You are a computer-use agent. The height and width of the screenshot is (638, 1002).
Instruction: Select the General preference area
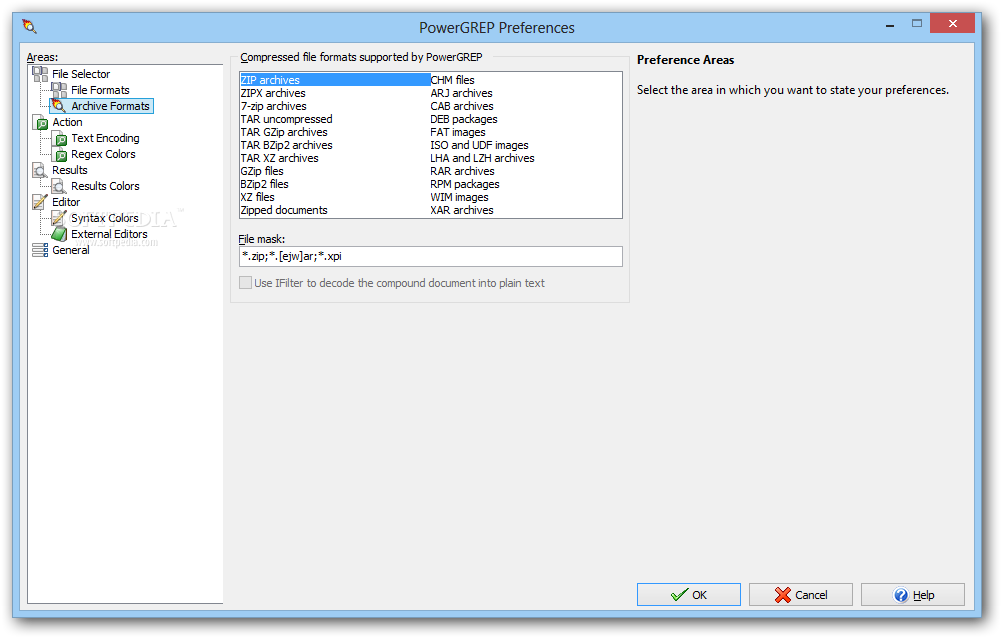coord(71,250)
